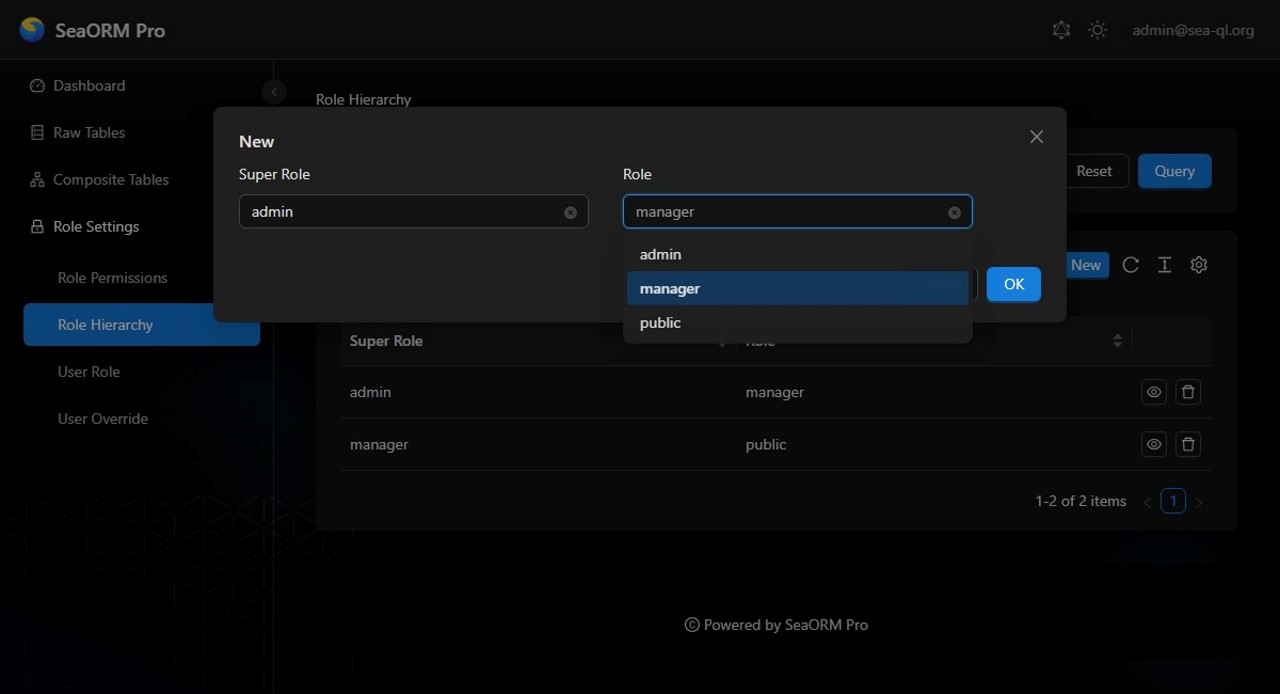This screenshot has width=1280, height=694.
Task: Clear the Role manager input value
Action: coord(954,212)
